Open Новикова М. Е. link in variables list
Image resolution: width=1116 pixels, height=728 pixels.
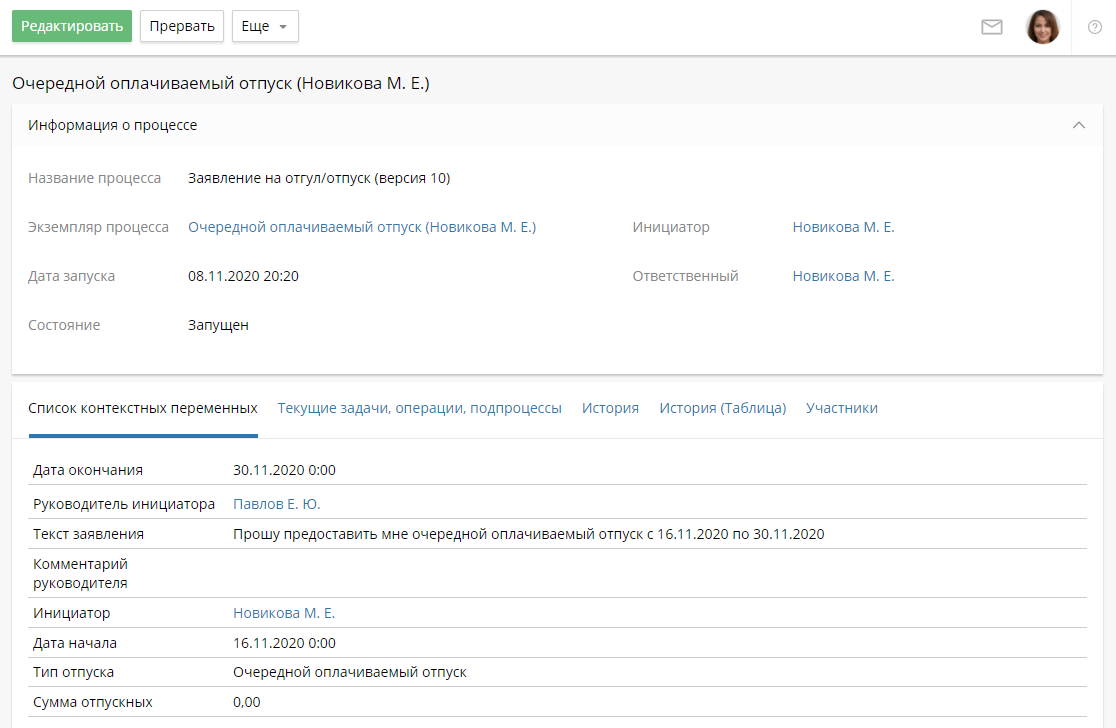tap(283, 612)
